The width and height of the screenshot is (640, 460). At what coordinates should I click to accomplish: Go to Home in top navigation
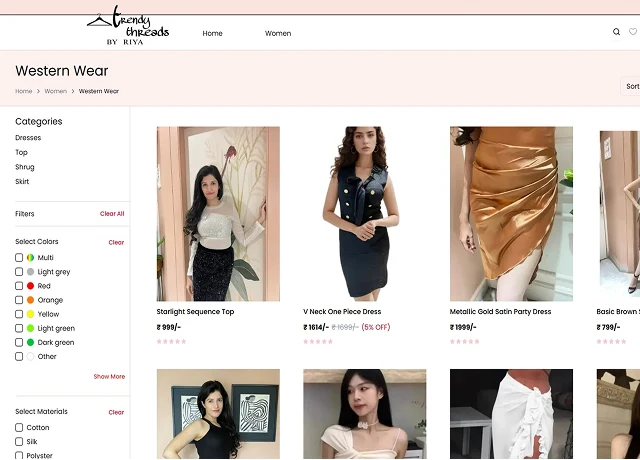tap(212, 33)
